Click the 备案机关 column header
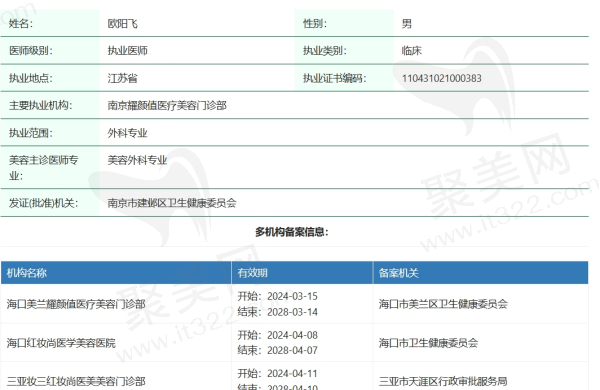This screenshot has width=600, height=390. point(399,273)
